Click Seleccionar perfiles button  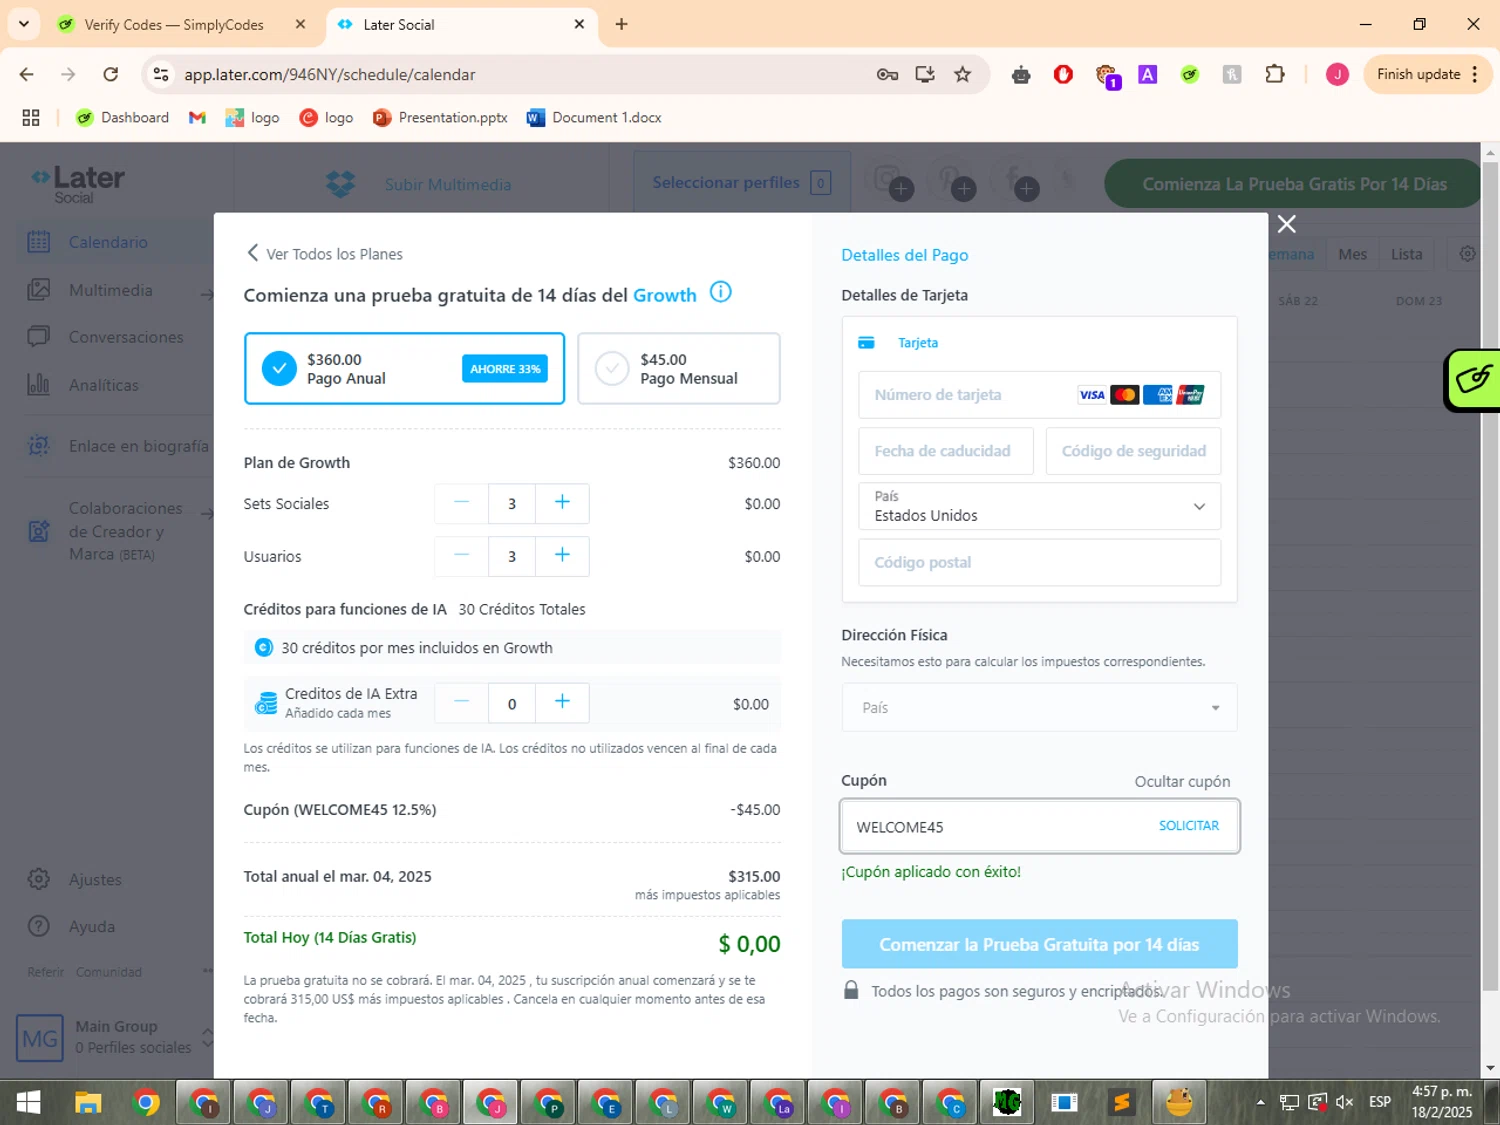741,183
